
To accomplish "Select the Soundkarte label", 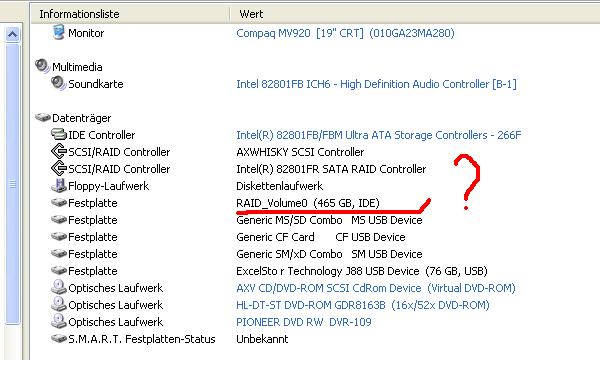I will point(96,84).
